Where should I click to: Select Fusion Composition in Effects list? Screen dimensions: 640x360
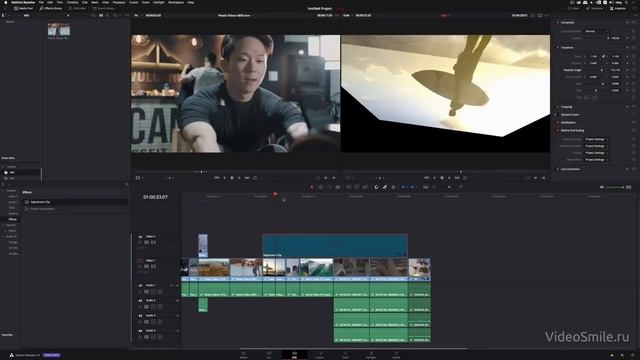76,209
